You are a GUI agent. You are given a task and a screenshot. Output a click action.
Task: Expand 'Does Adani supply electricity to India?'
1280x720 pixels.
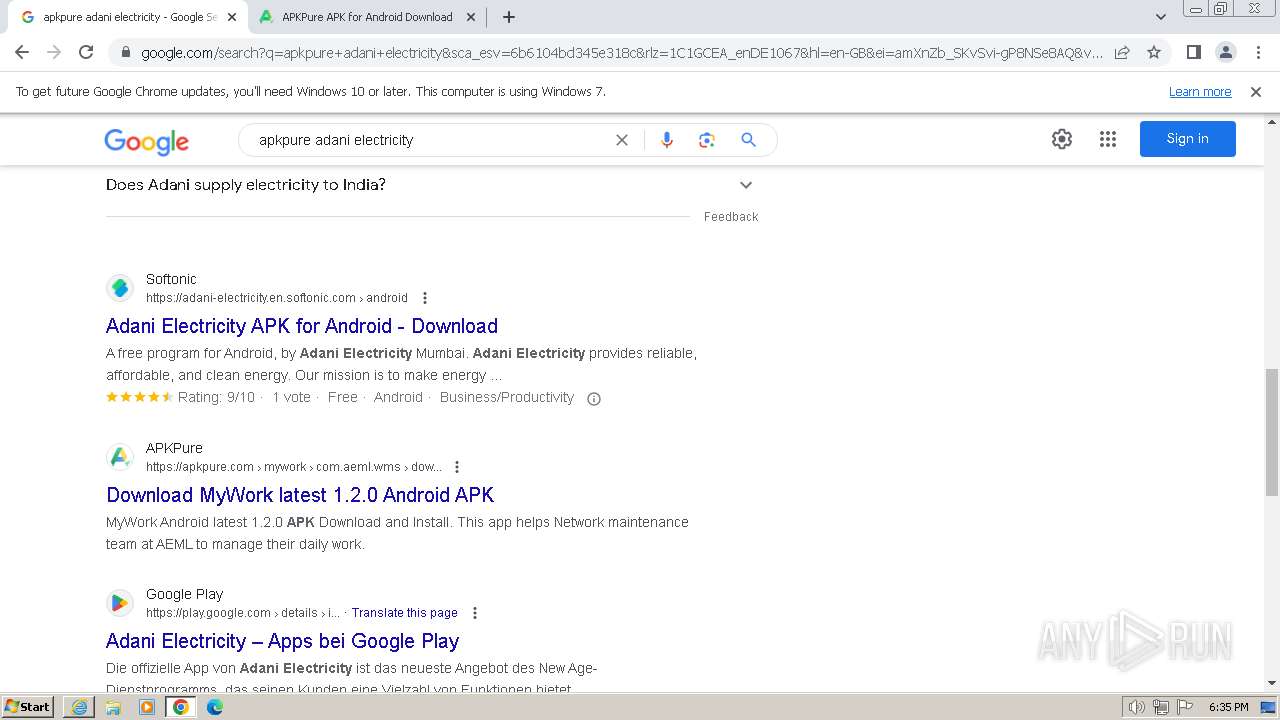[432, 185]
